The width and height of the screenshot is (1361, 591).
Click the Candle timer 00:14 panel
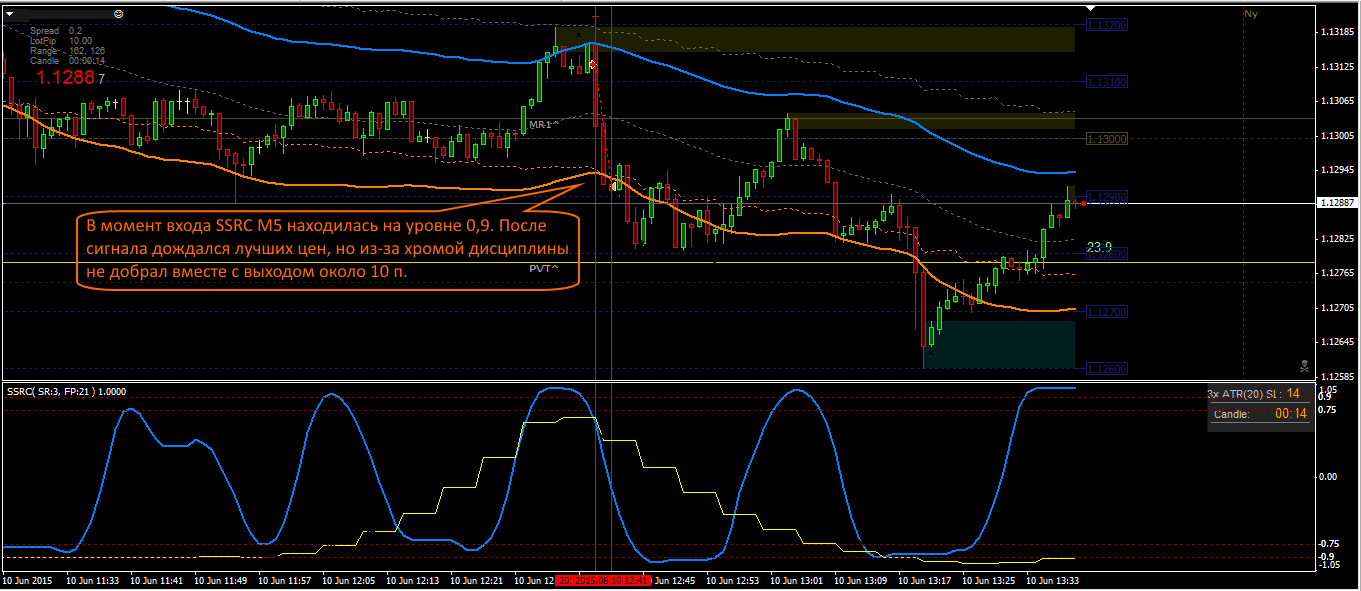1260,413
